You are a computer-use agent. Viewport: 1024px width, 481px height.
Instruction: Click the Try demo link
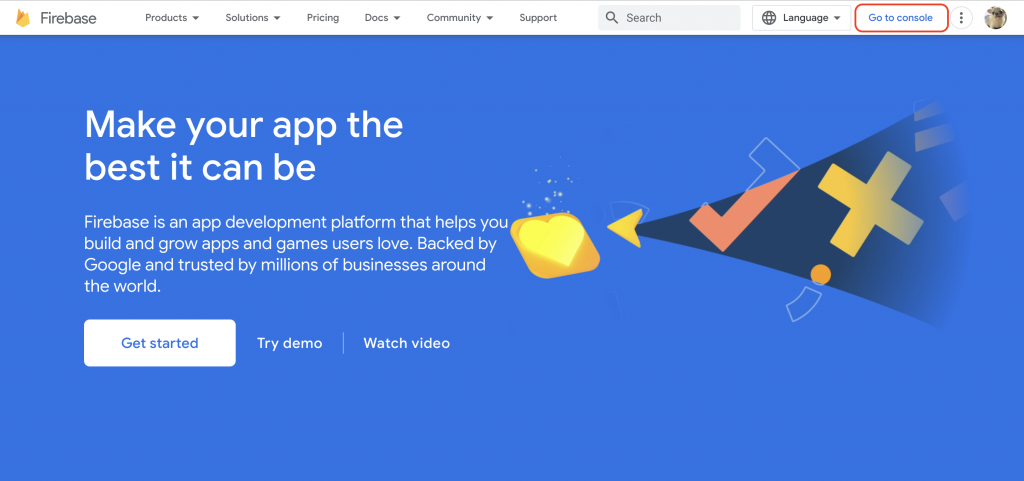tap(289, 343)
